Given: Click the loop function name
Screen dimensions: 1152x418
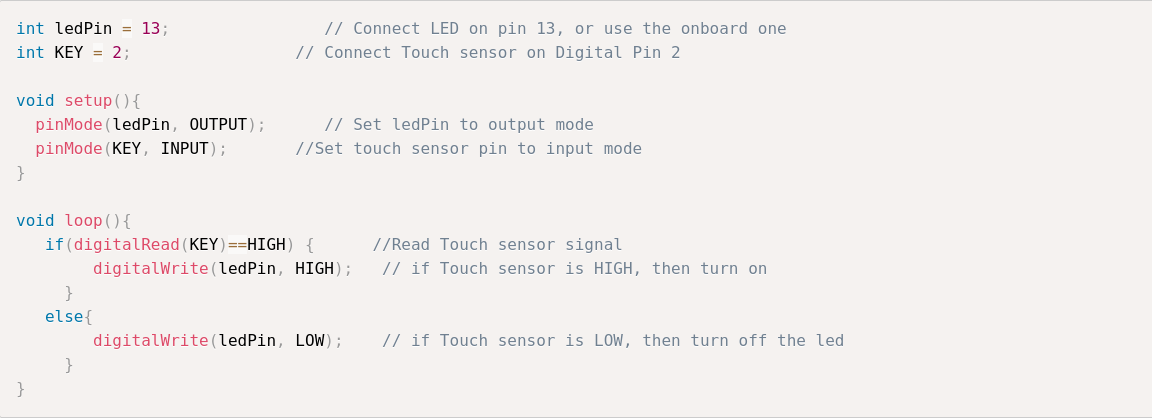Looking at the screenshot, I should (83, 221).
